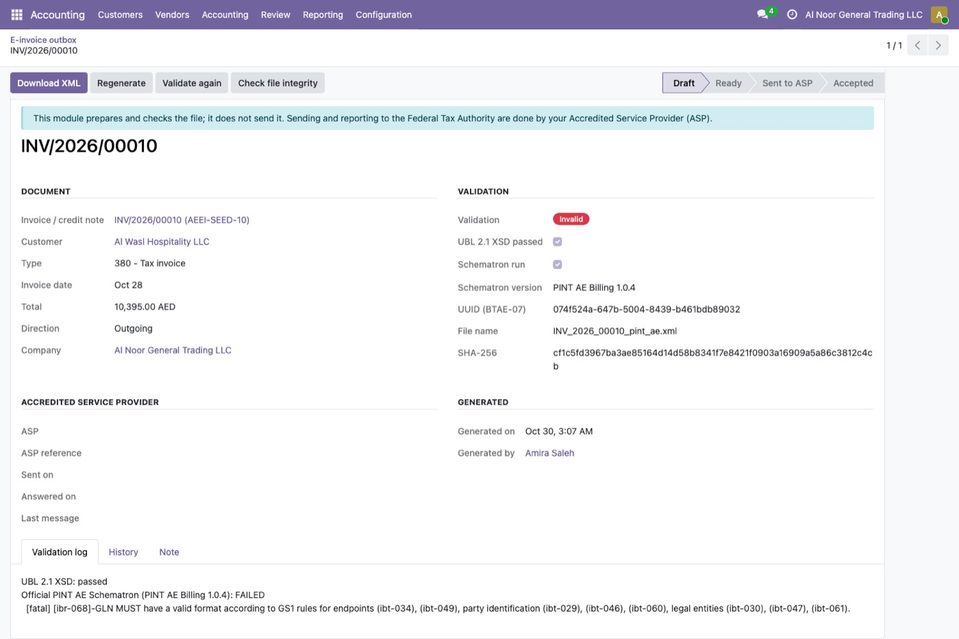This screenshot has width=959, height=639.
Task: Click the type value 380 - Tax invoice
Action: (x=150, y=264)
